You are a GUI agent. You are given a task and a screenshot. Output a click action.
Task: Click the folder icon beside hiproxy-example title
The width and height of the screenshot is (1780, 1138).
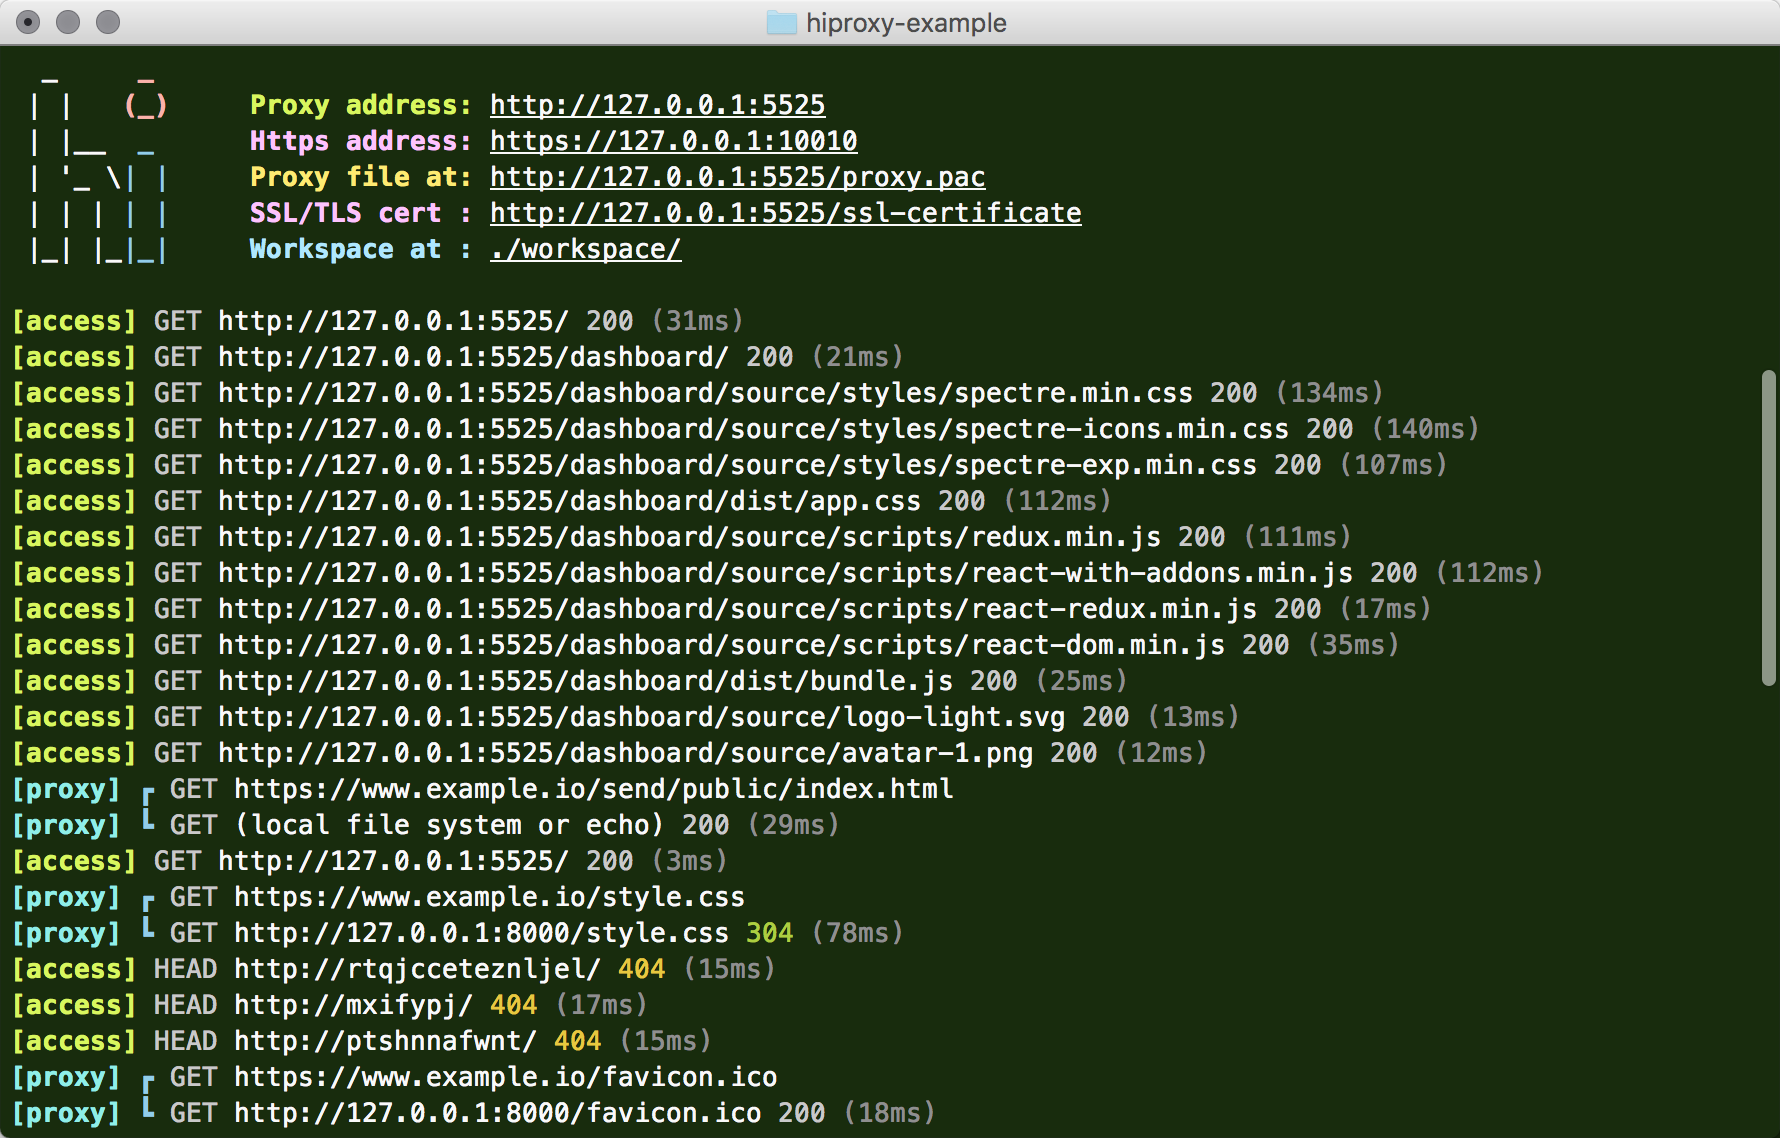781,22
